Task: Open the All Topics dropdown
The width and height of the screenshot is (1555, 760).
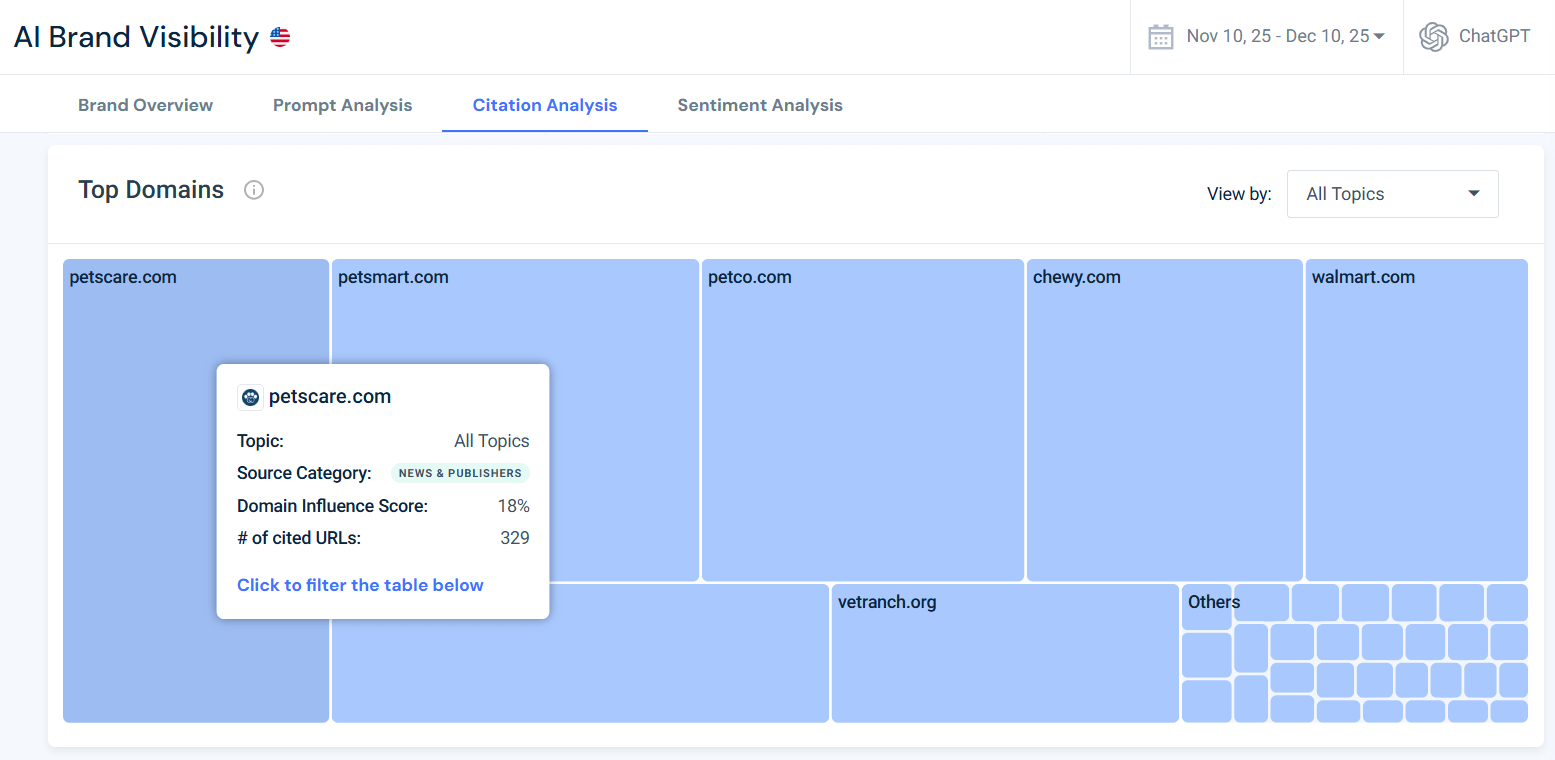Action: click(x=1391, y=193)
